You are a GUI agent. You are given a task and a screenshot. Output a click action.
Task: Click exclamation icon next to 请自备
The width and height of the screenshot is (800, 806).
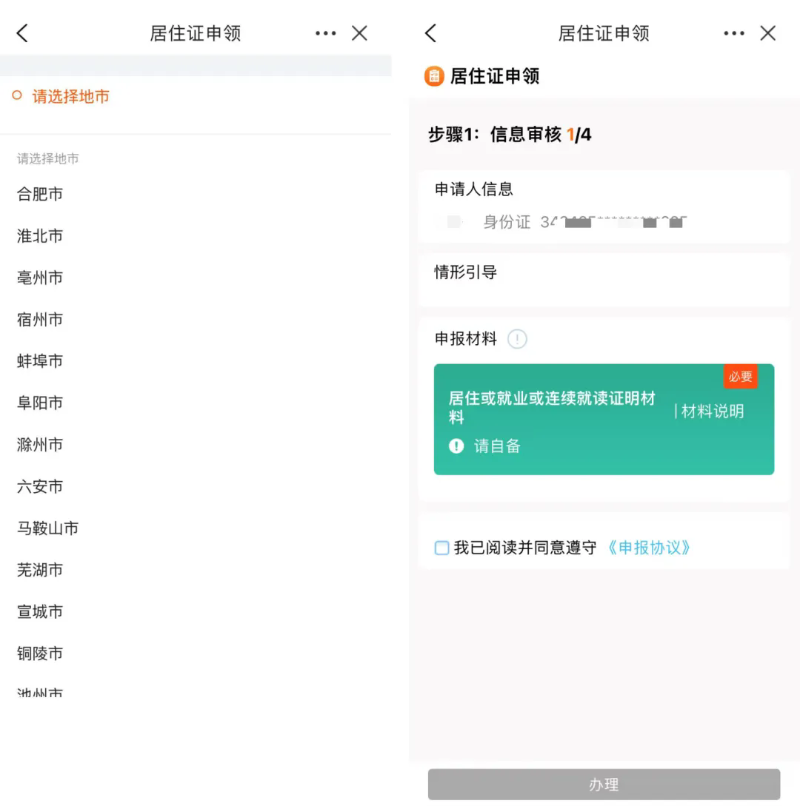(x=457, y=446)
